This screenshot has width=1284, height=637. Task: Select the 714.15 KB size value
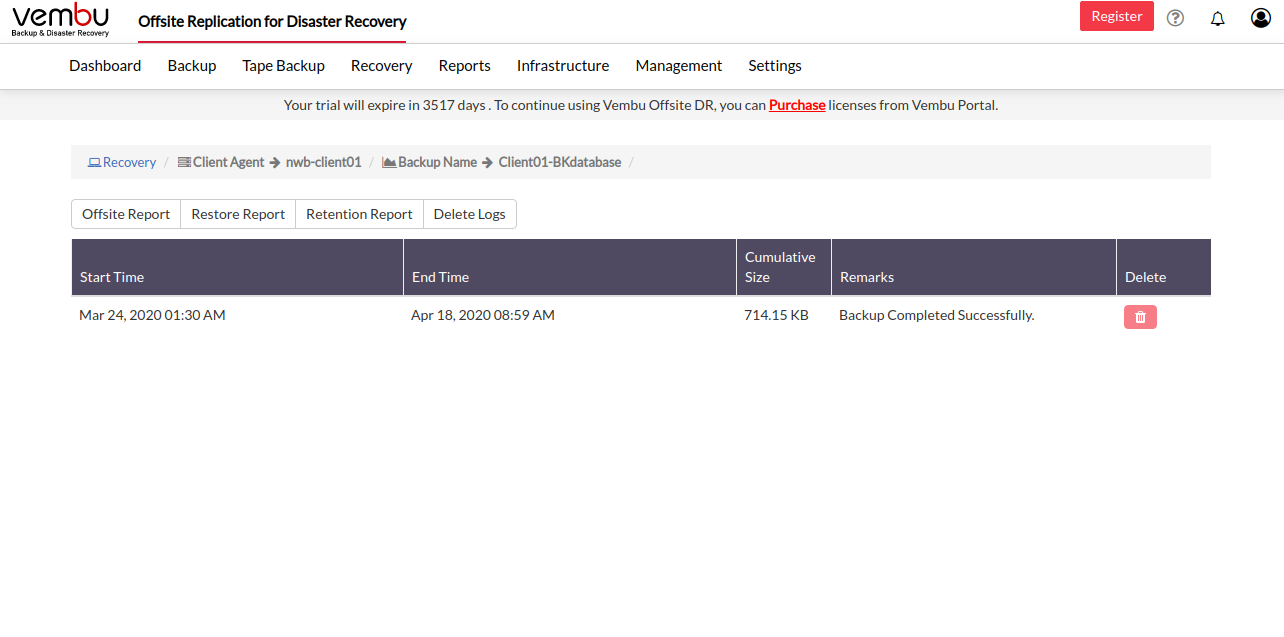tap(776, 315)
